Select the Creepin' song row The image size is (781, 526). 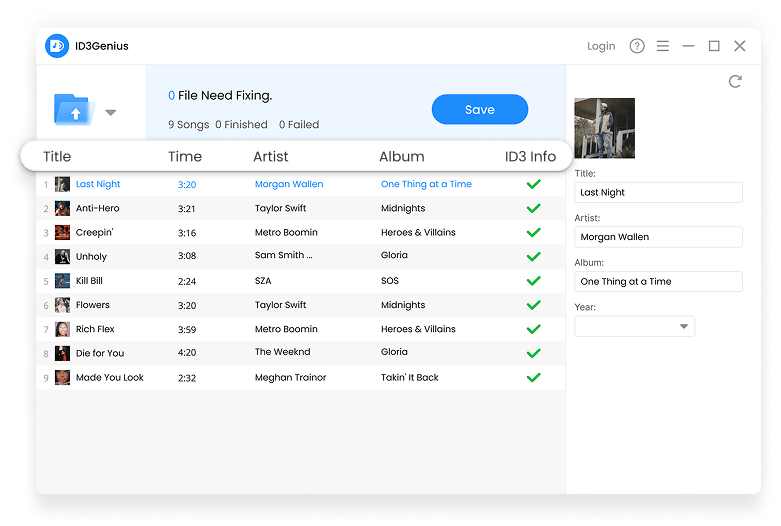click(x=301, y=233)
